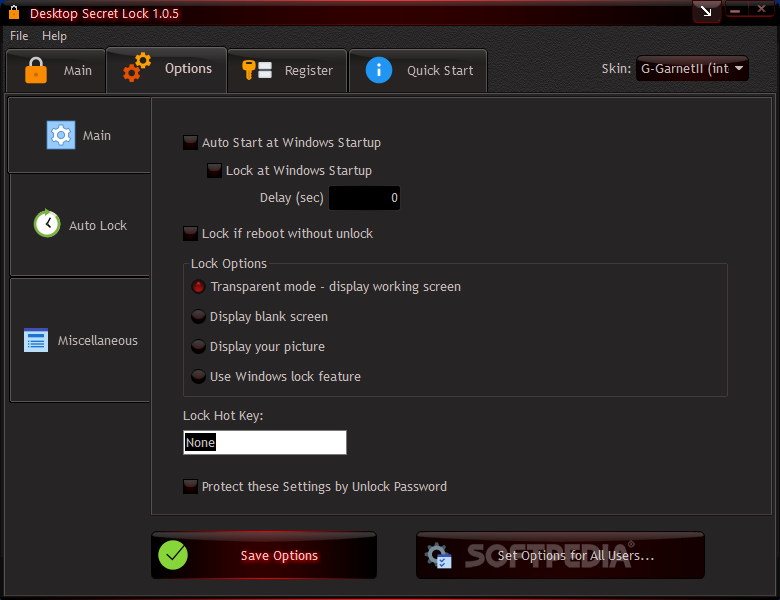This screenshot has width=780, height=600.
Task: Select Auto Lock side section
Action: (80, 225)
